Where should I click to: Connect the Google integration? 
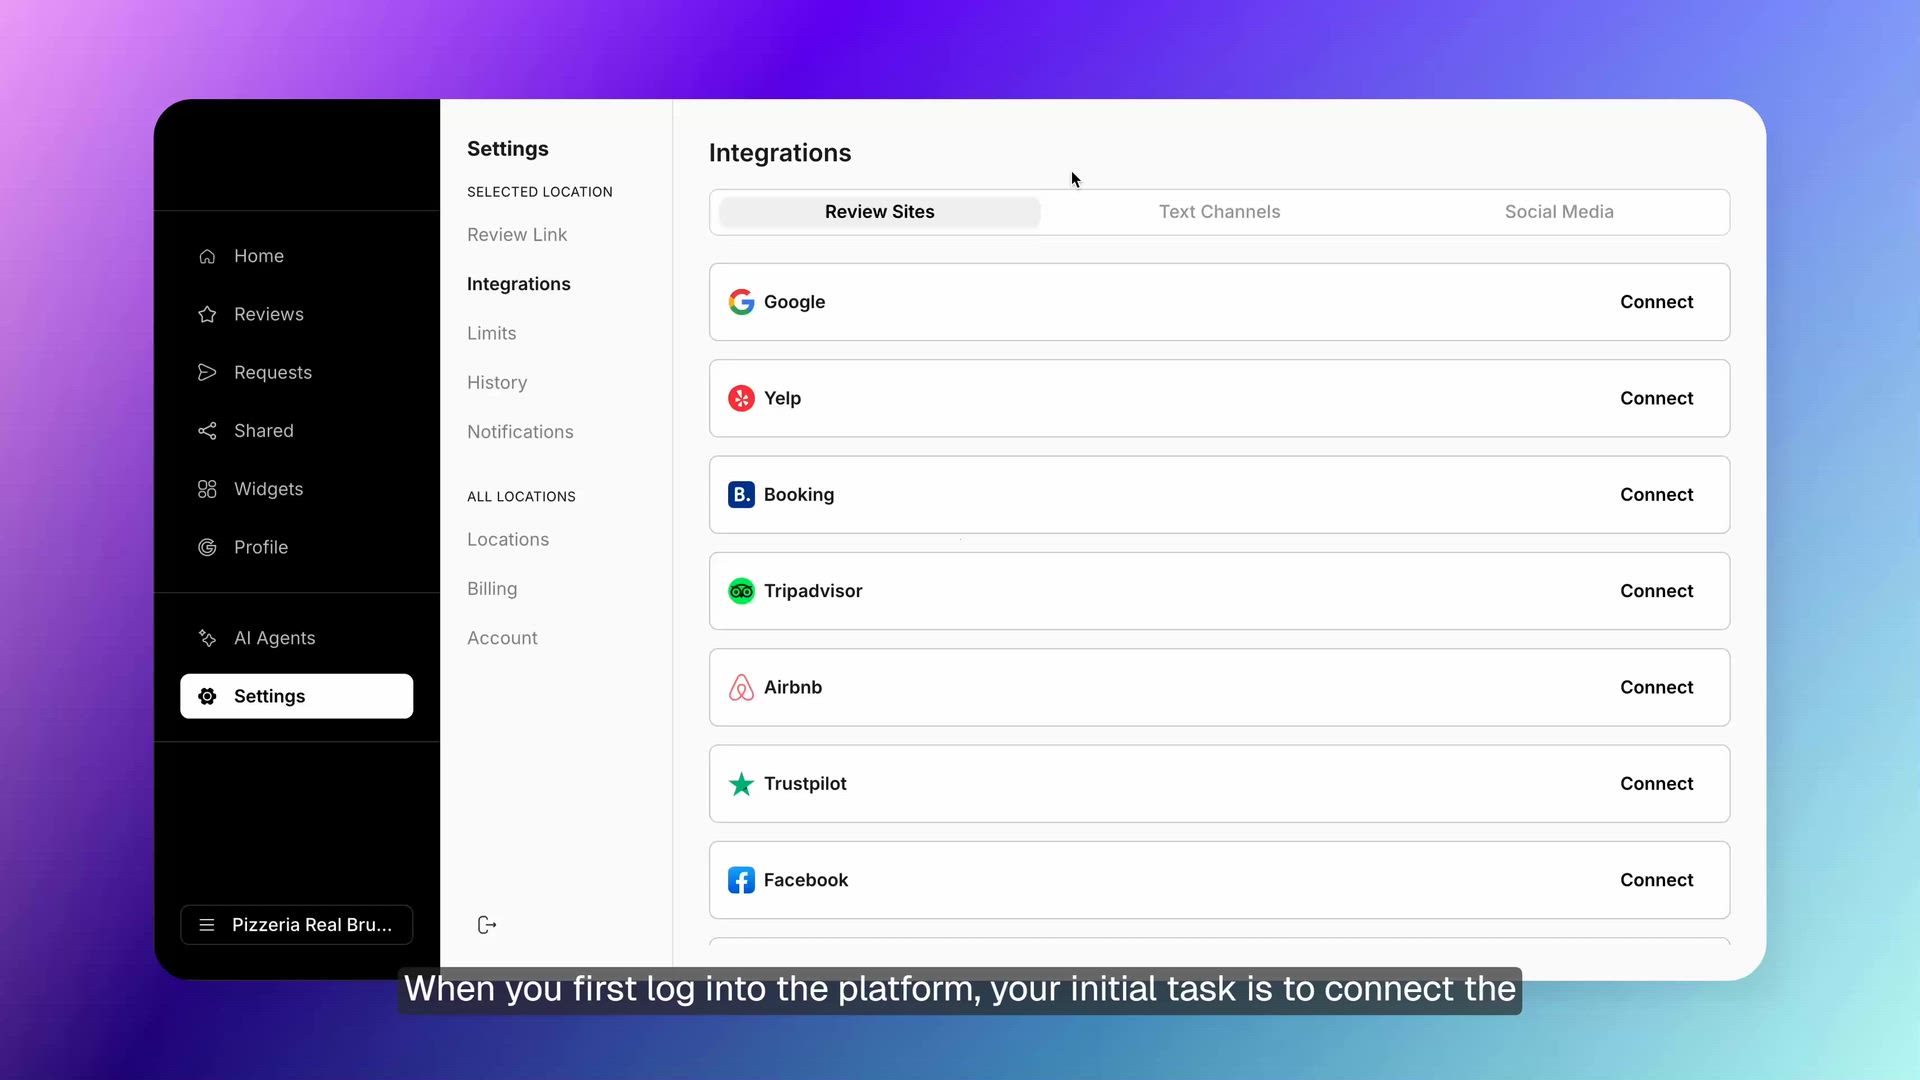point(1656,301)
